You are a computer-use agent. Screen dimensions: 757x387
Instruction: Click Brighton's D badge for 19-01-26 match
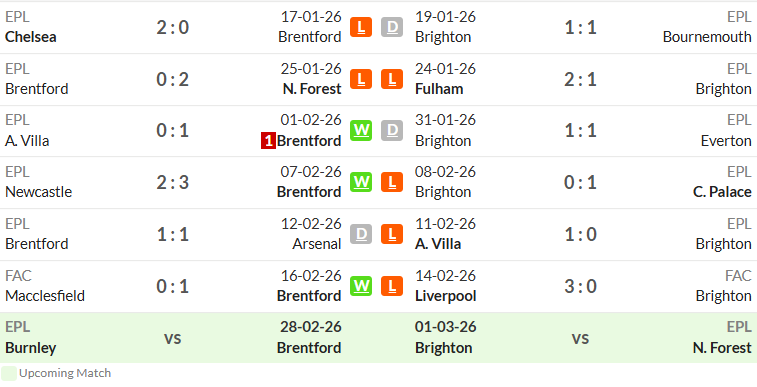pos(392,27)
